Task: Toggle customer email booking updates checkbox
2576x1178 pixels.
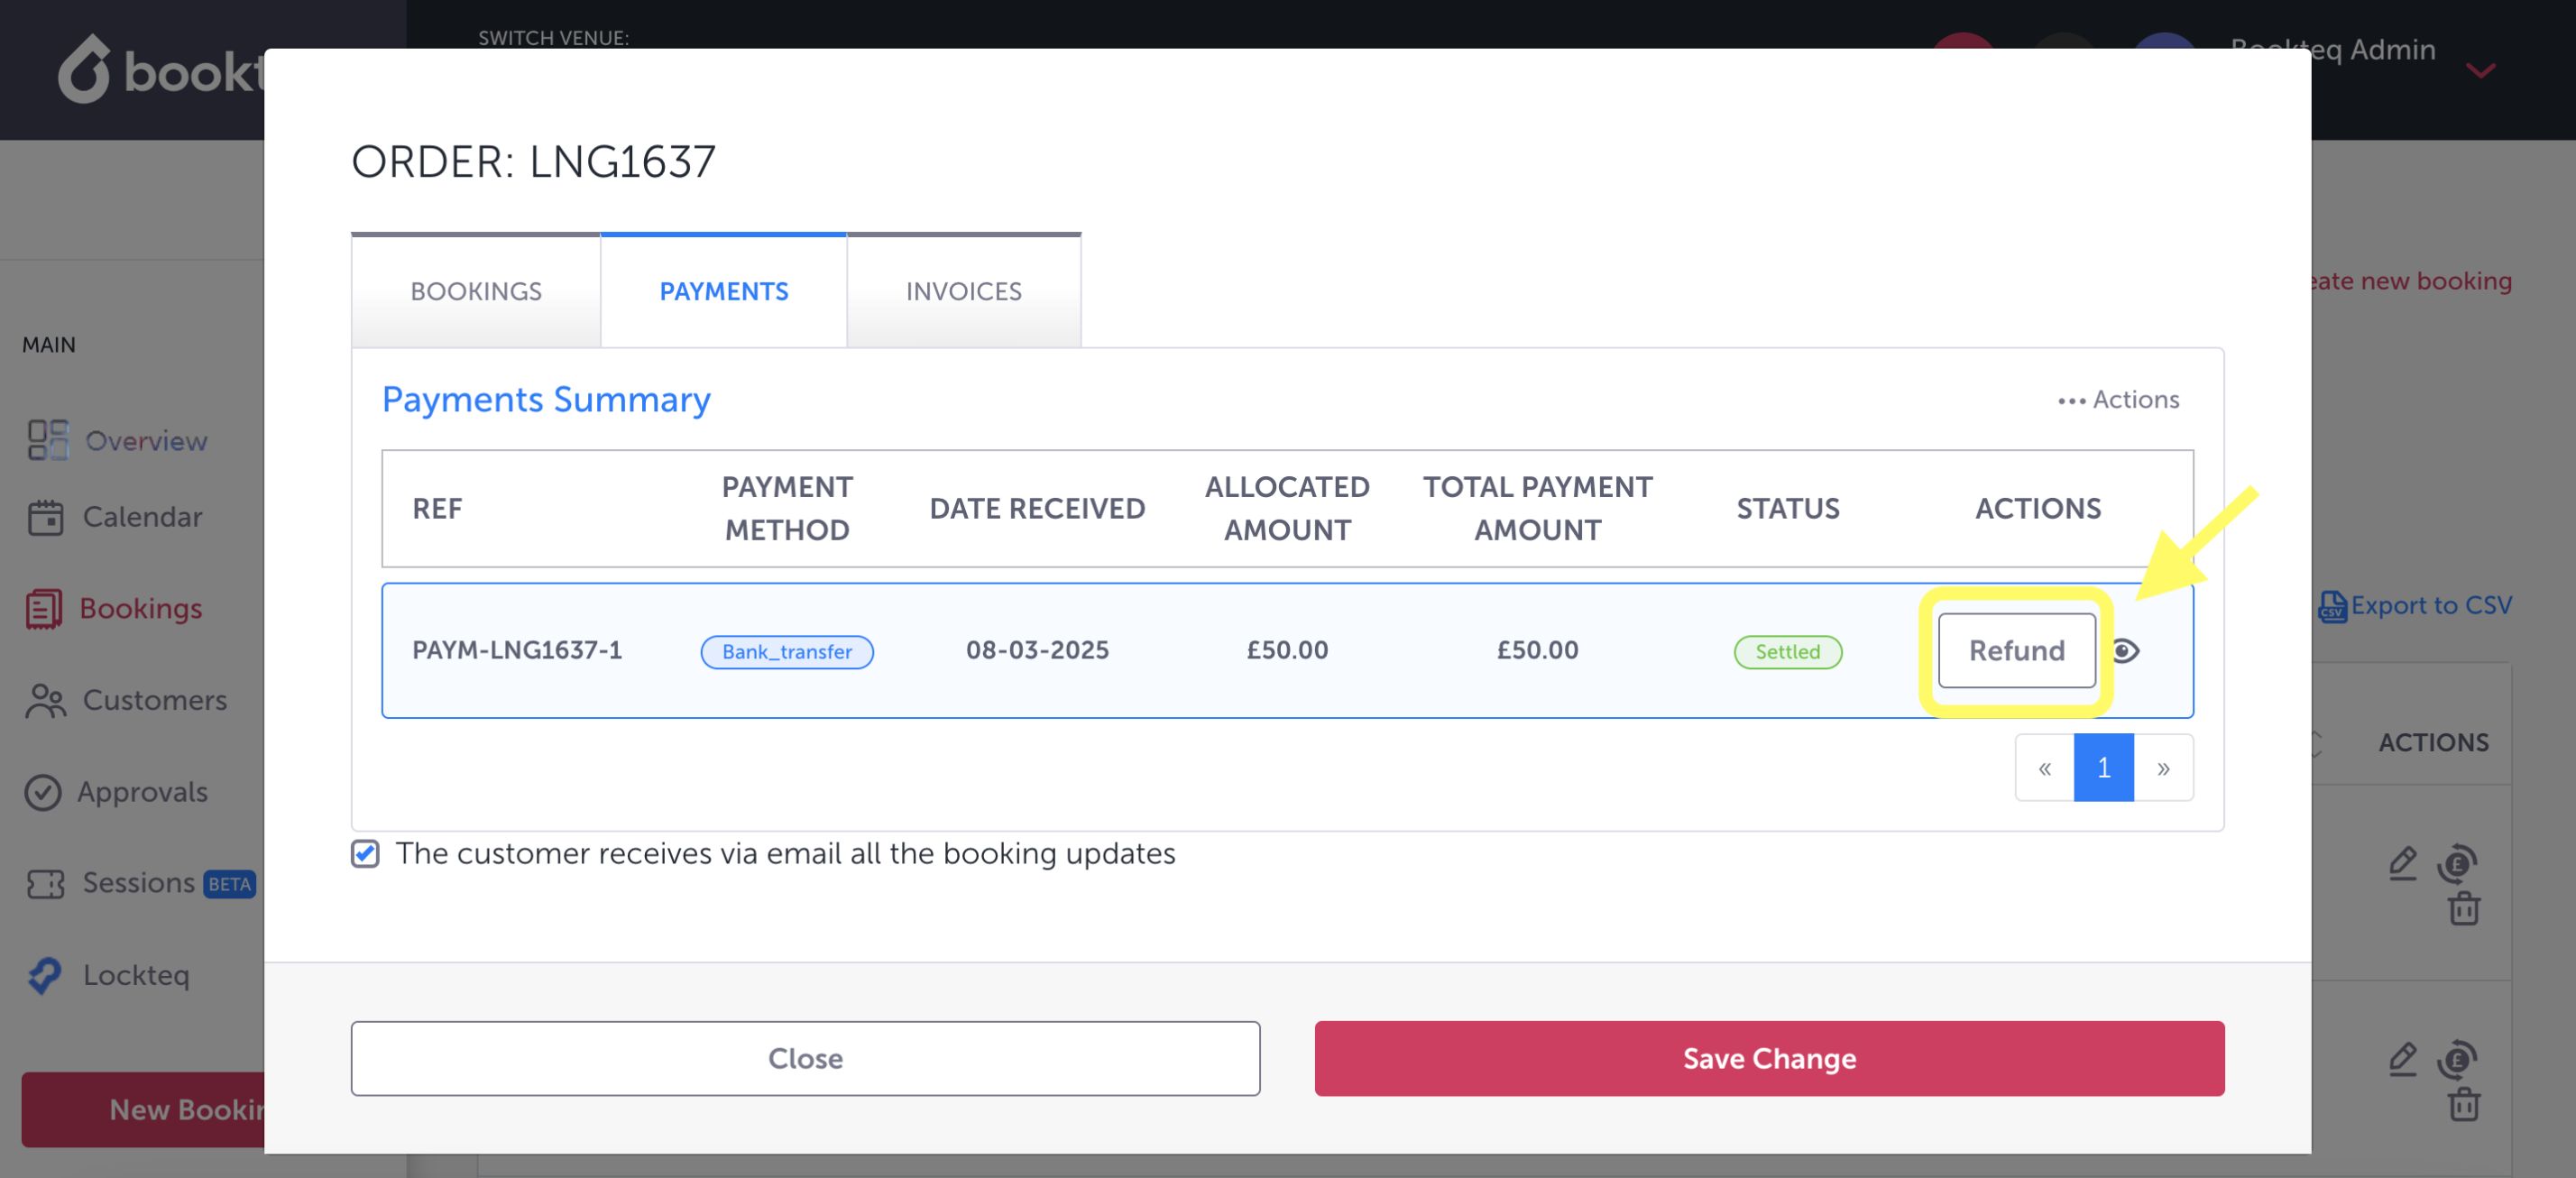Action: [365, 854]
